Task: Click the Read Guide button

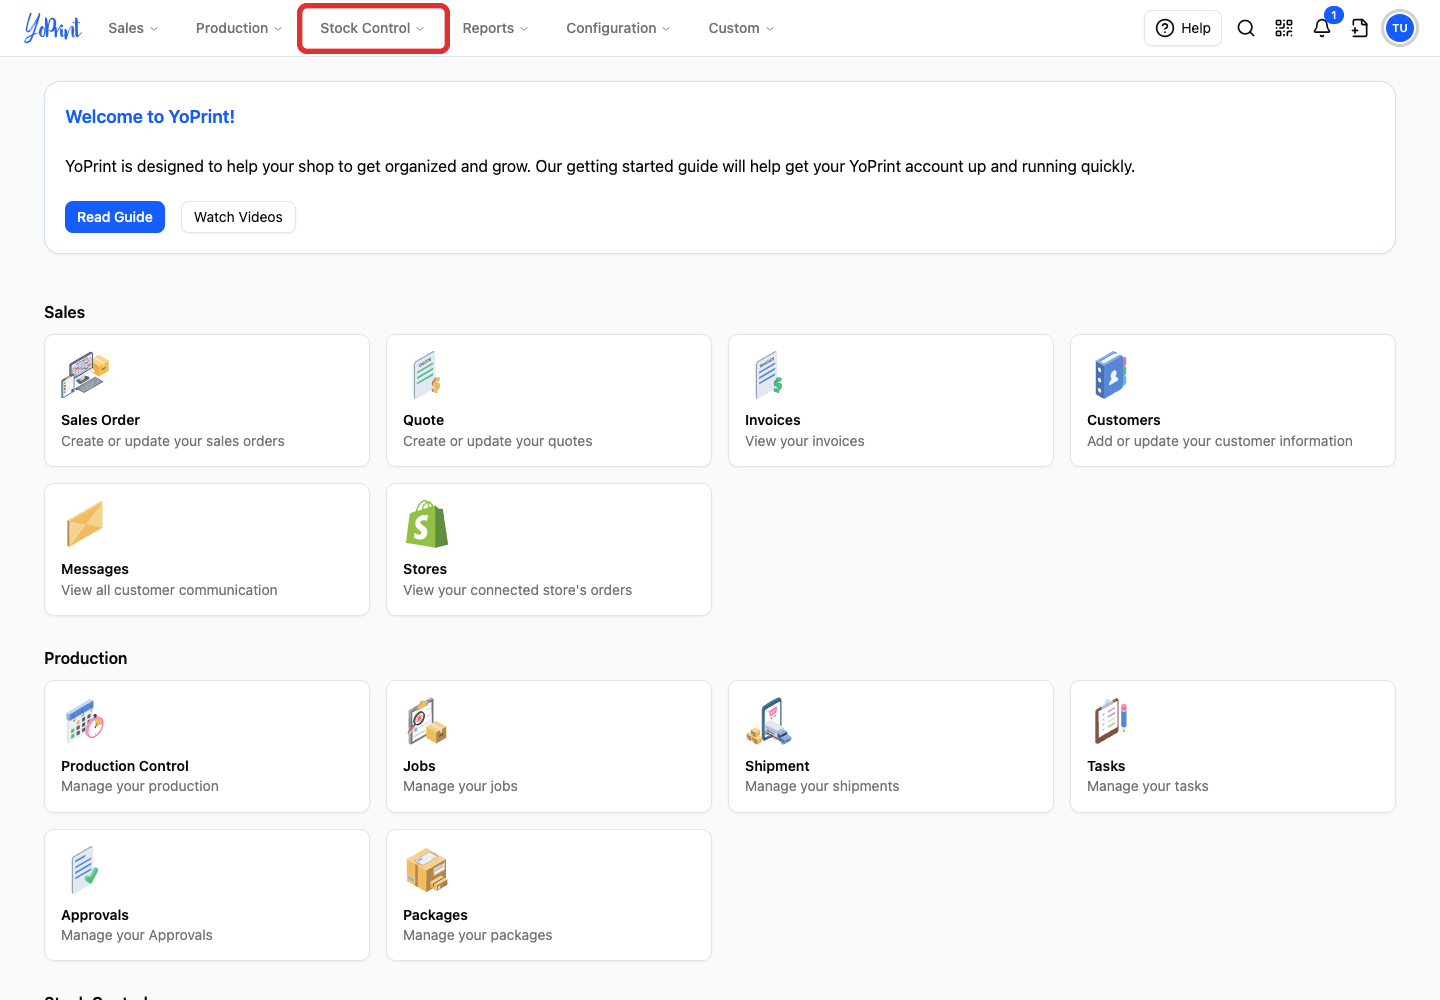Action: pyautogui.click(x=115, y=217)
